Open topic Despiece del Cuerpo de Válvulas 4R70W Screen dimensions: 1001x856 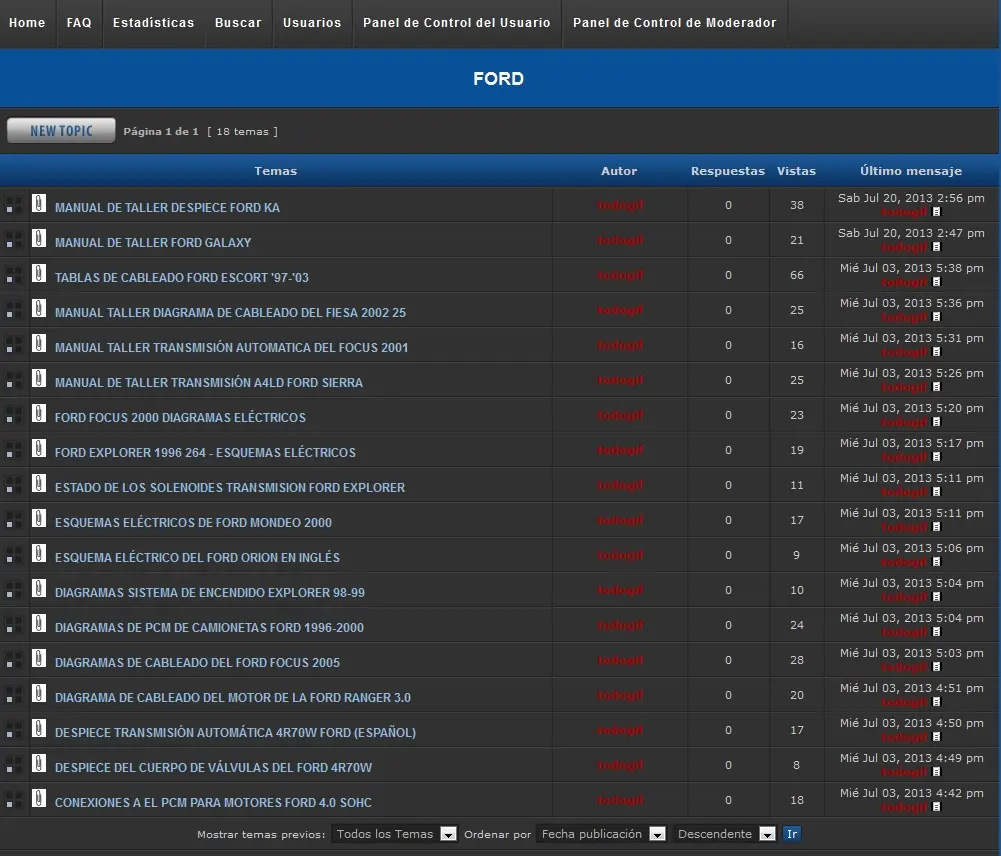coord(213,767)
